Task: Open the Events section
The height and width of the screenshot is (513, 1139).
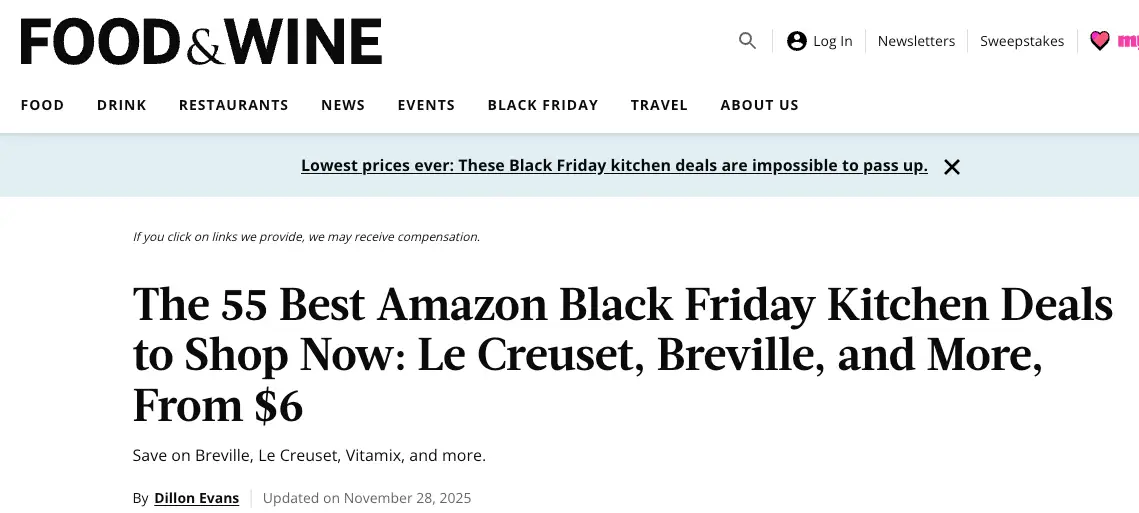Action: coord(426,105)
